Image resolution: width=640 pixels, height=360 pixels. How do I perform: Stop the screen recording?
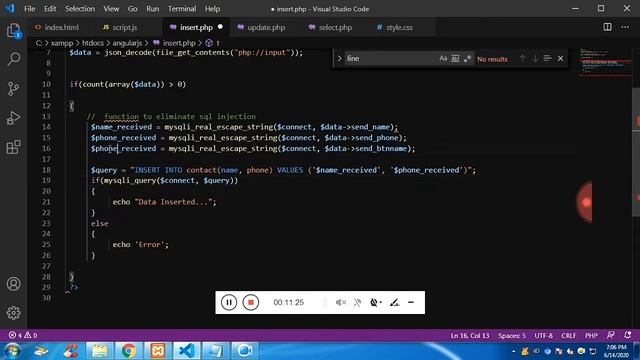point(251,302)
